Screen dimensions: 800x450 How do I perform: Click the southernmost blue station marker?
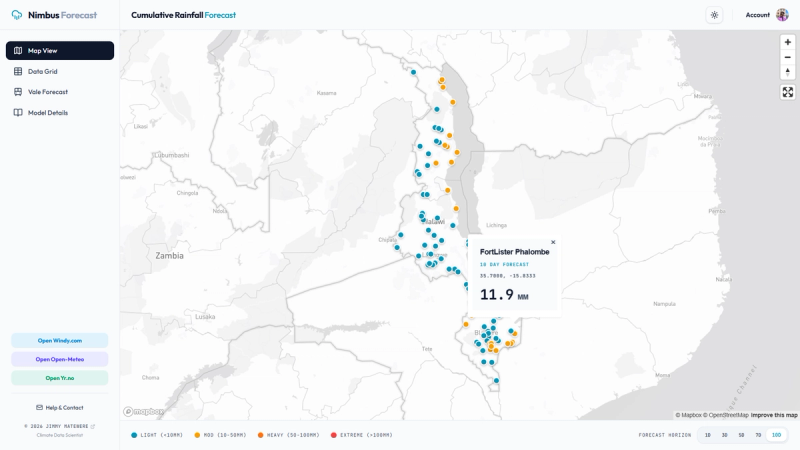[496, 381]
